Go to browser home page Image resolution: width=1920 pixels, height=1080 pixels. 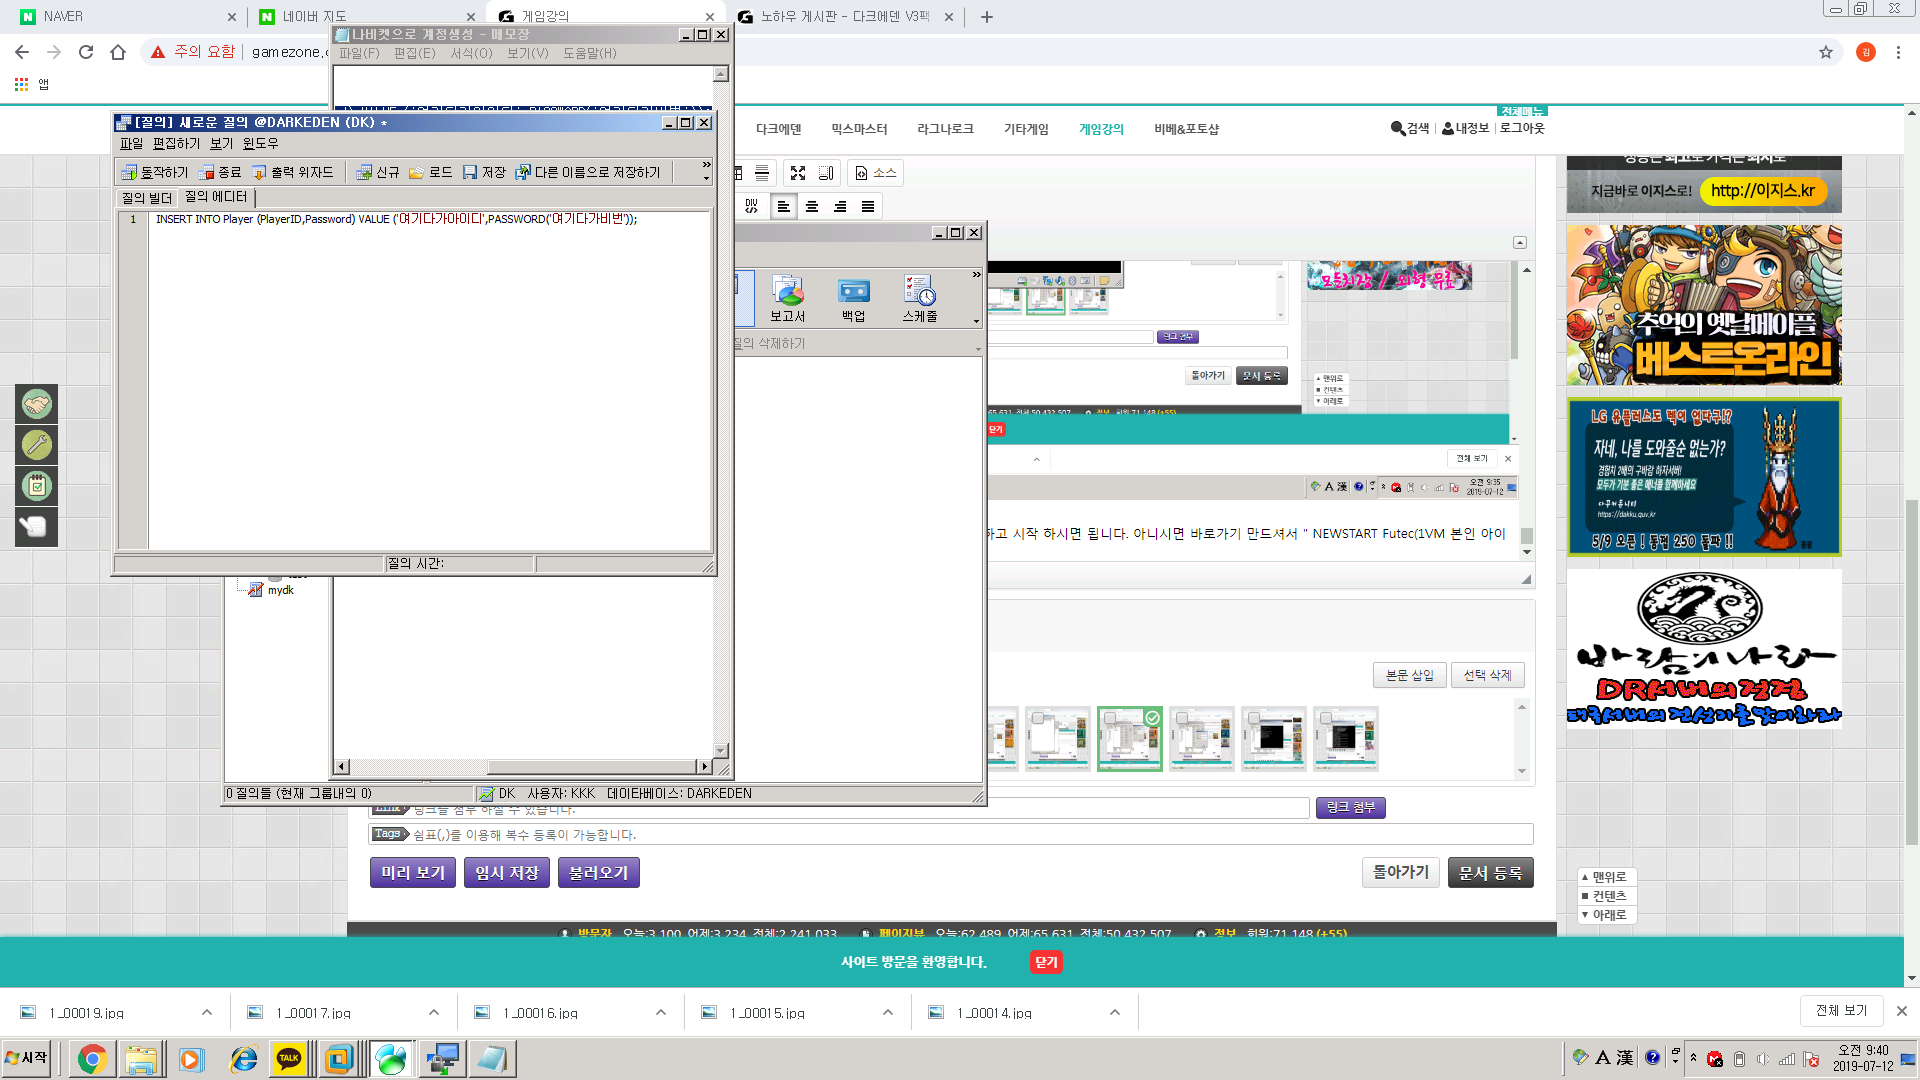coord(118,52)
